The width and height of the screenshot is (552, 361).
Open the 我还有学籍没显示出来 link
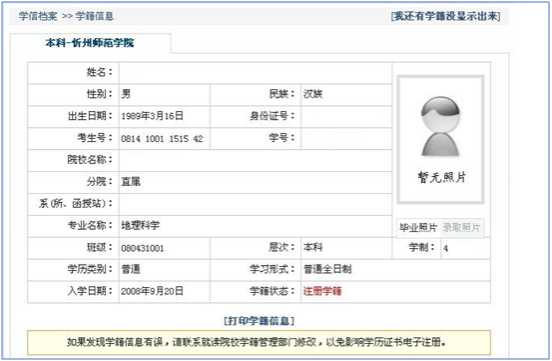point(445,16)
